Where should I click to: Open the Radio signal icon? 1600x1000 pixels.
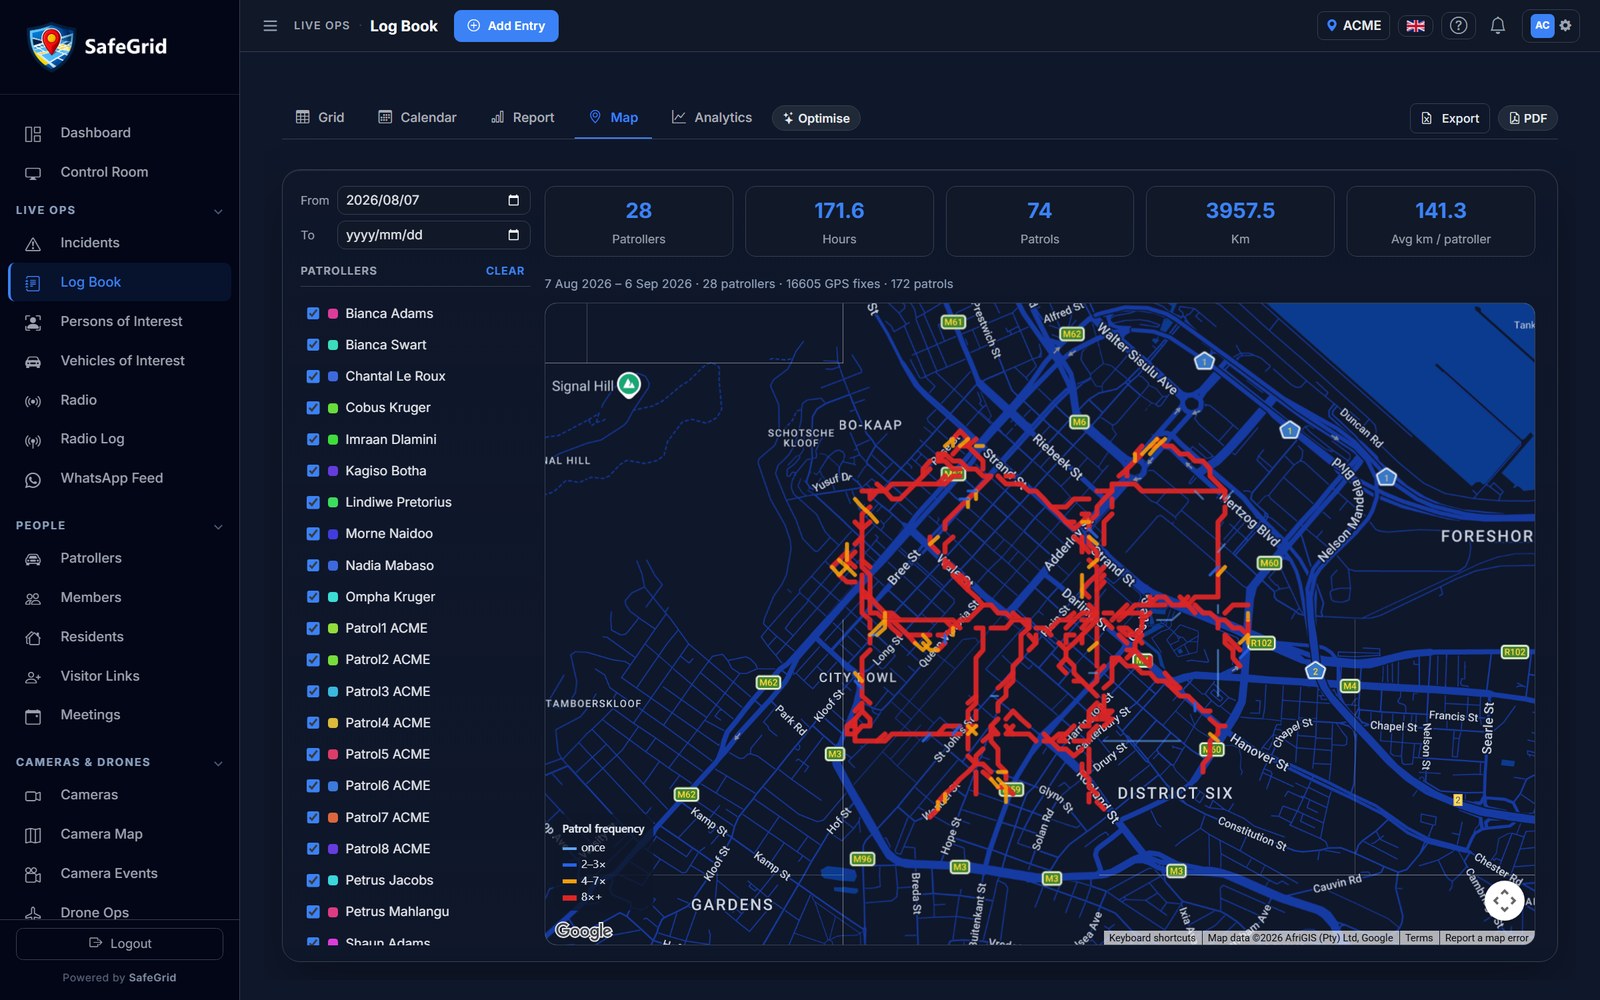[x=33, y=401]
